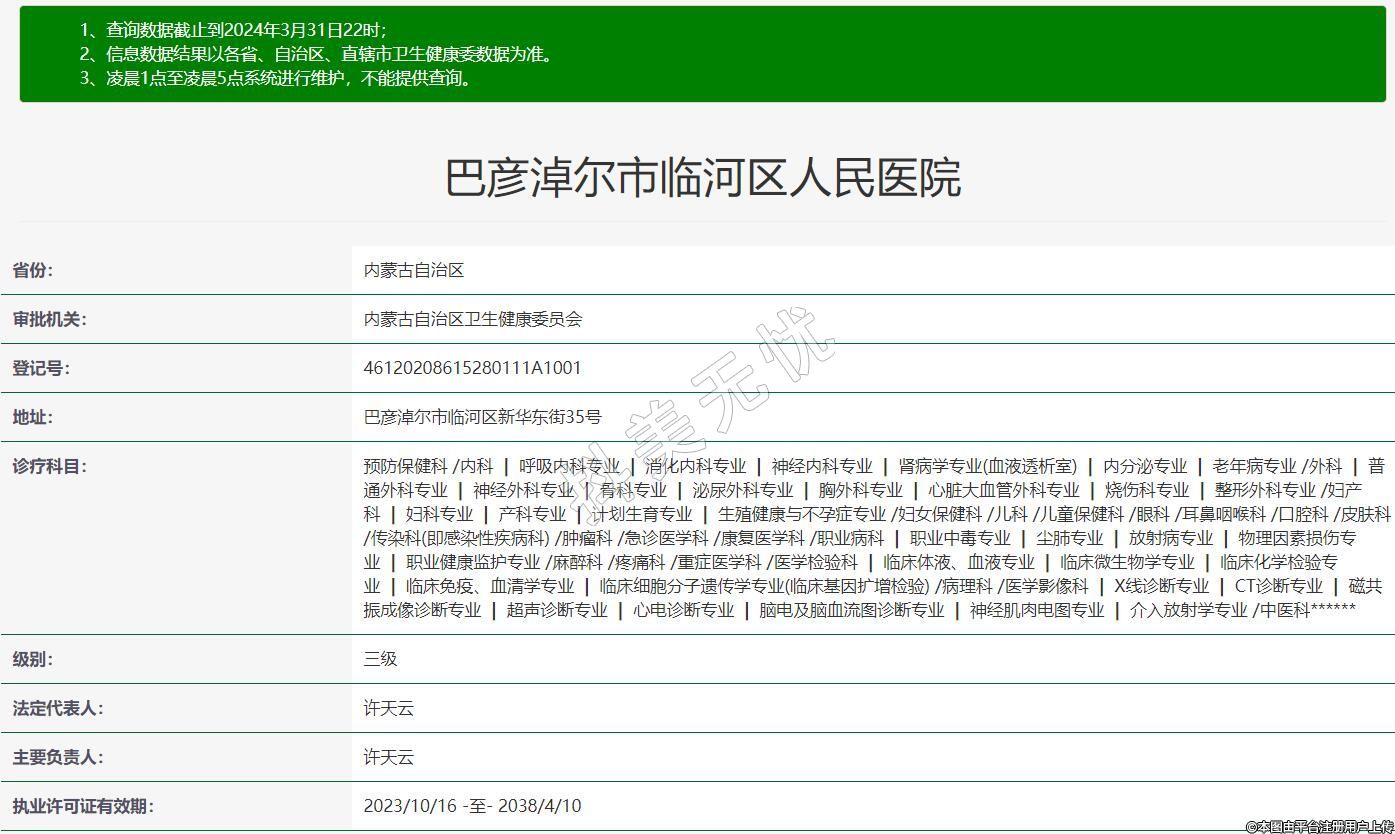Click the 地址 row label

33,417
